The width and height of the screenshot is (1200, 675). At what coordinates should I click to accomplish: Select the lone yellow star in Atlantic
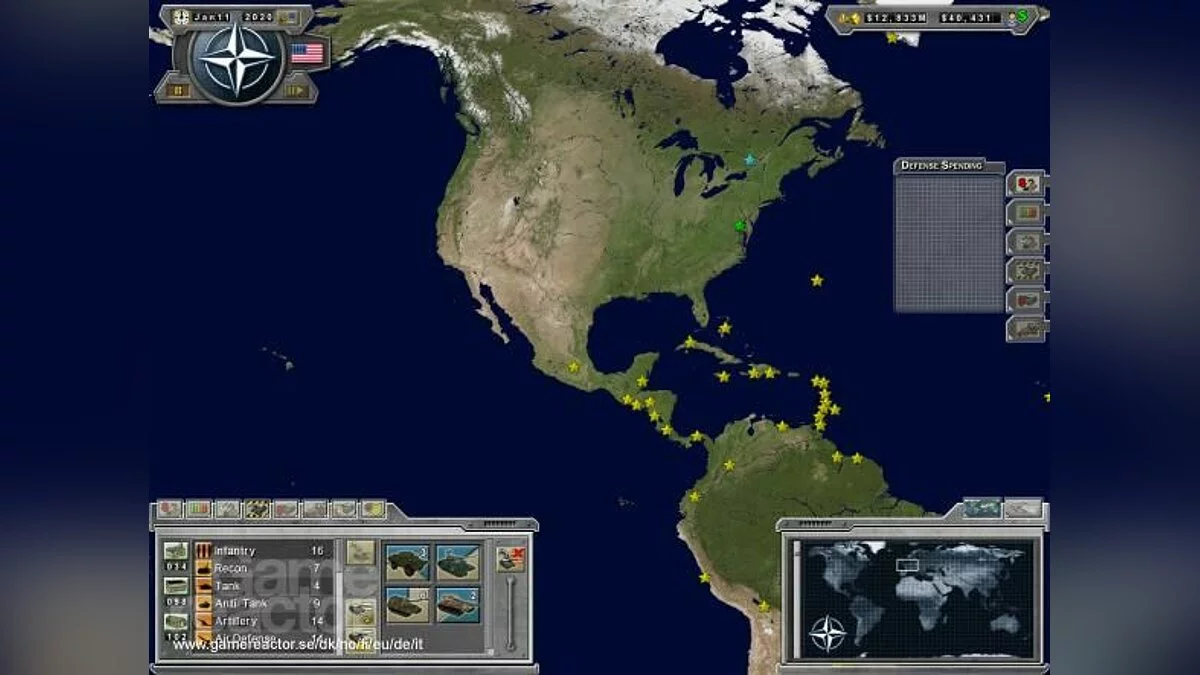click(x=817, y=280)
